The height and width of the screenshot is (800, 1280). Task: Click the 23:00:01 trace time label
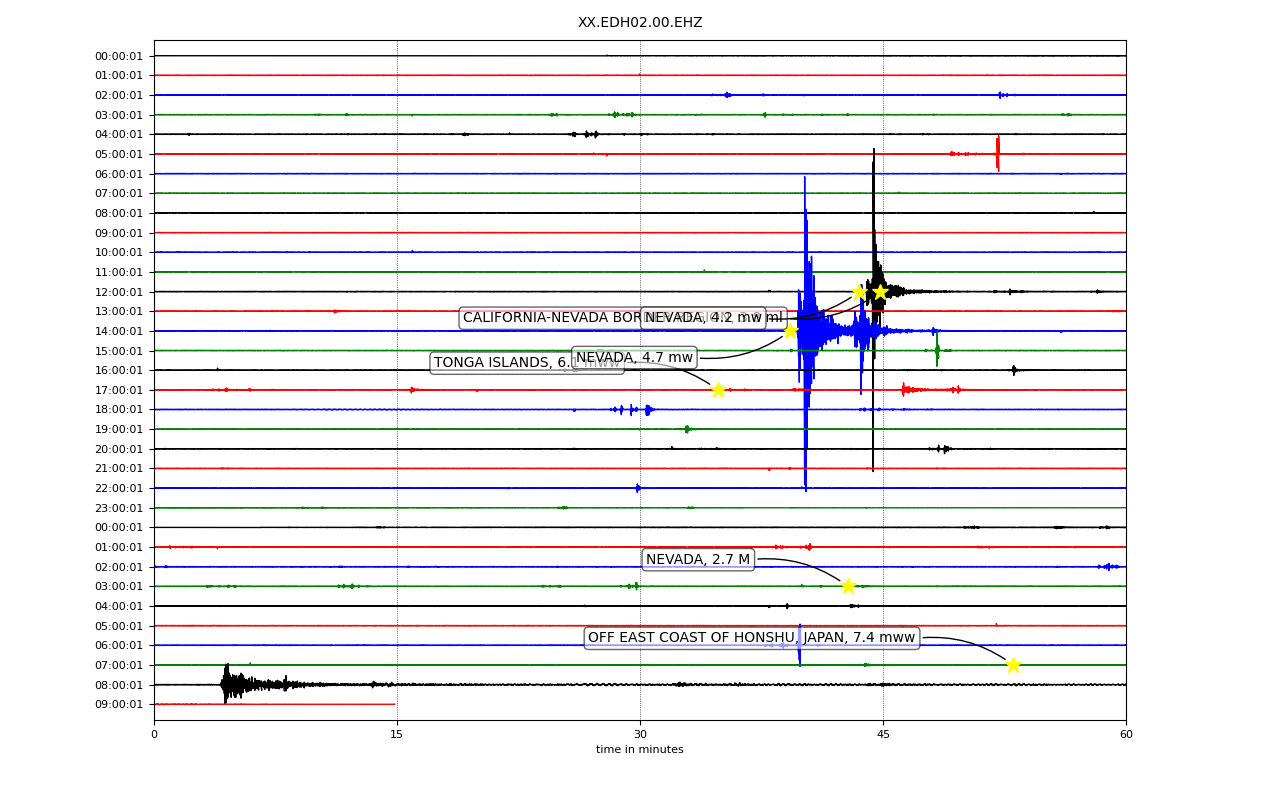pyautogui.click(x=119, y=508)
